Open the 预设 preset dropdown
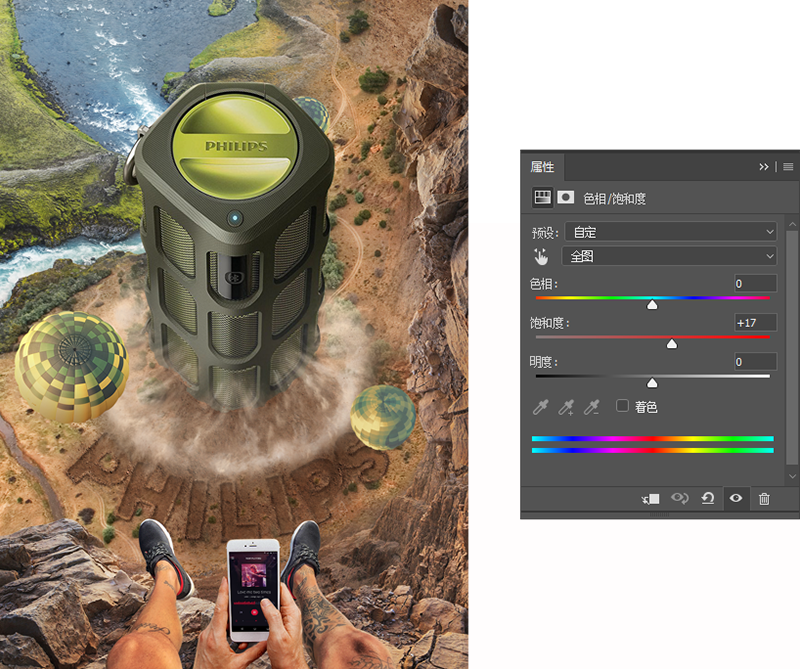The image size is (800, 669). tap(670, 232)
